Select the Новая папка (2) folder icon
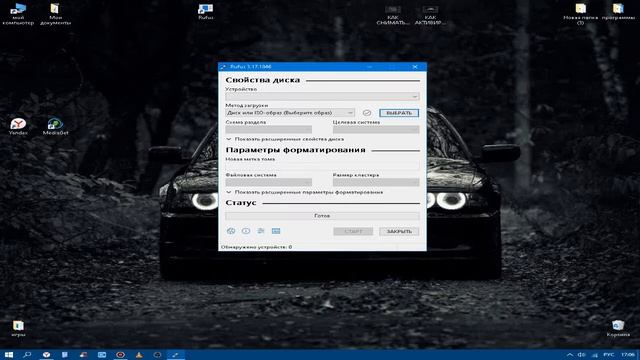Image resolution: width=640 pixels, height=360 pixels. pyautogui.click(x=580, y=14)
